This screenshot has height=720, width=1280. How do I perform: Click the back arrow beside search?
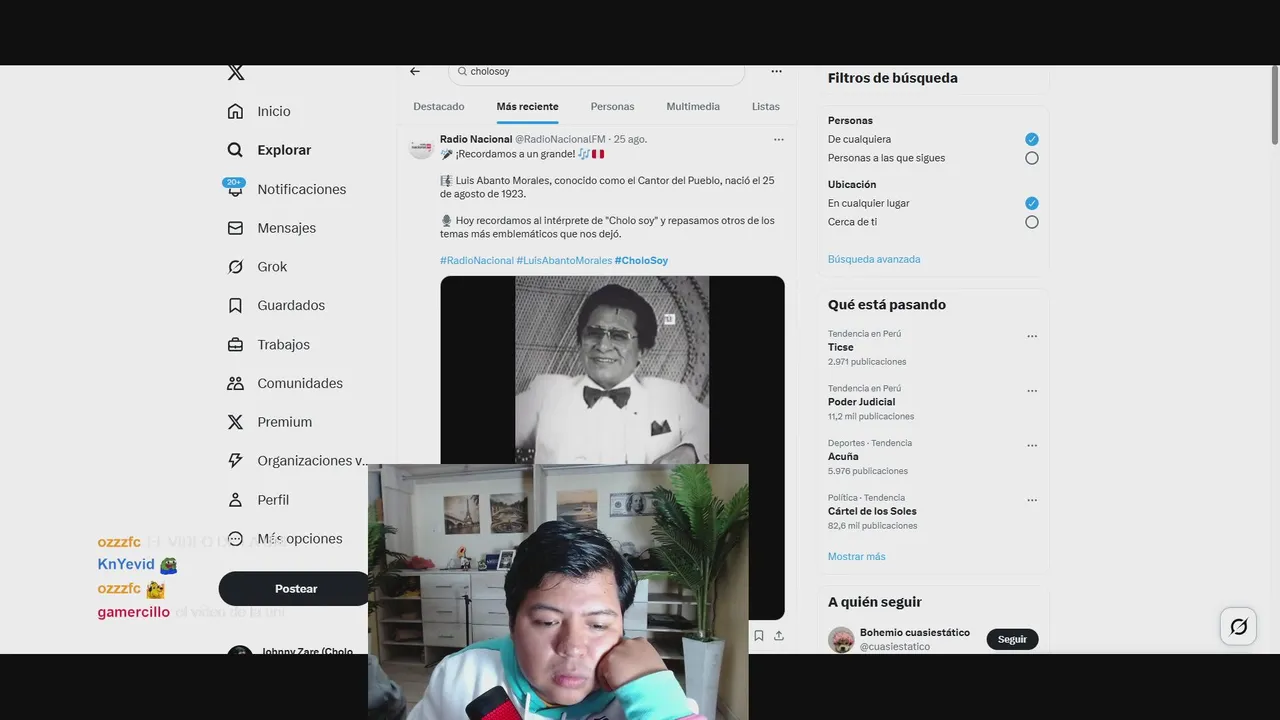[415, 71]
